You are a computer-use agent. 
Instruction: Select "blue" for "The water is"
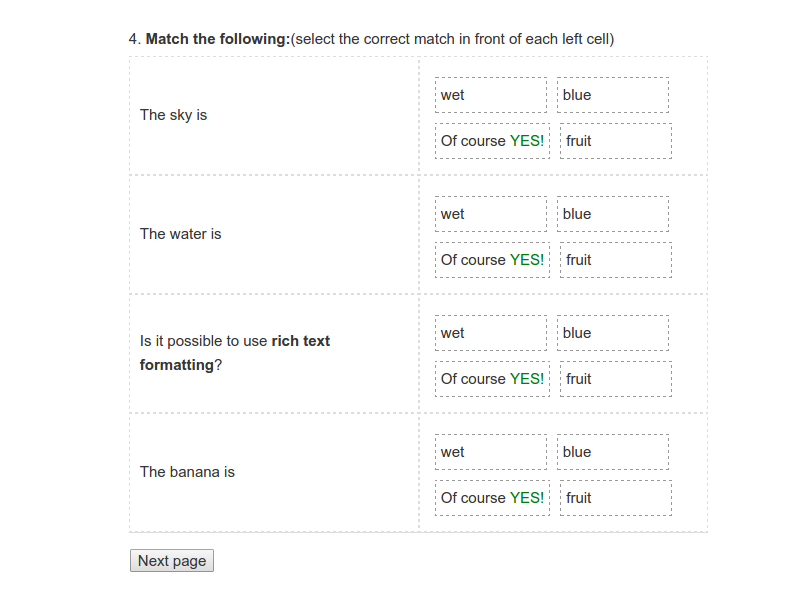[612, 214]
